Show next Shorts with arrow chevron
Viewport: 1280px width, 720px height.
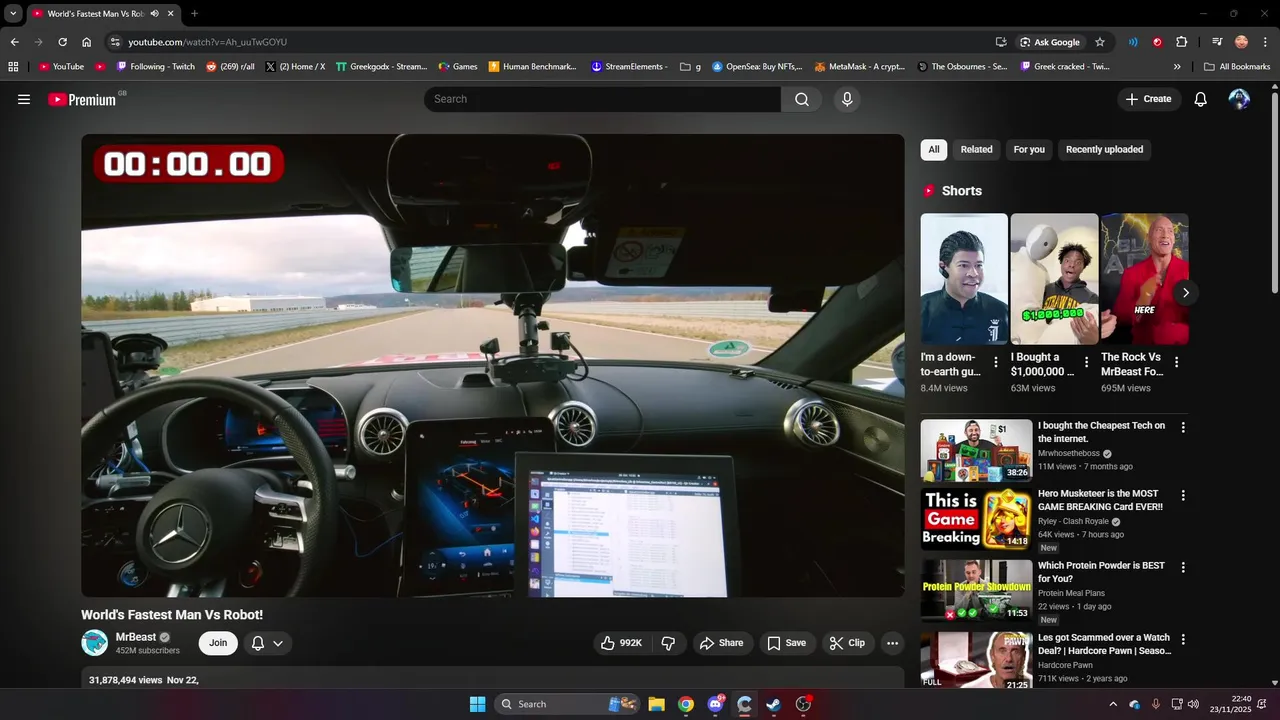tap(1185, 293)
